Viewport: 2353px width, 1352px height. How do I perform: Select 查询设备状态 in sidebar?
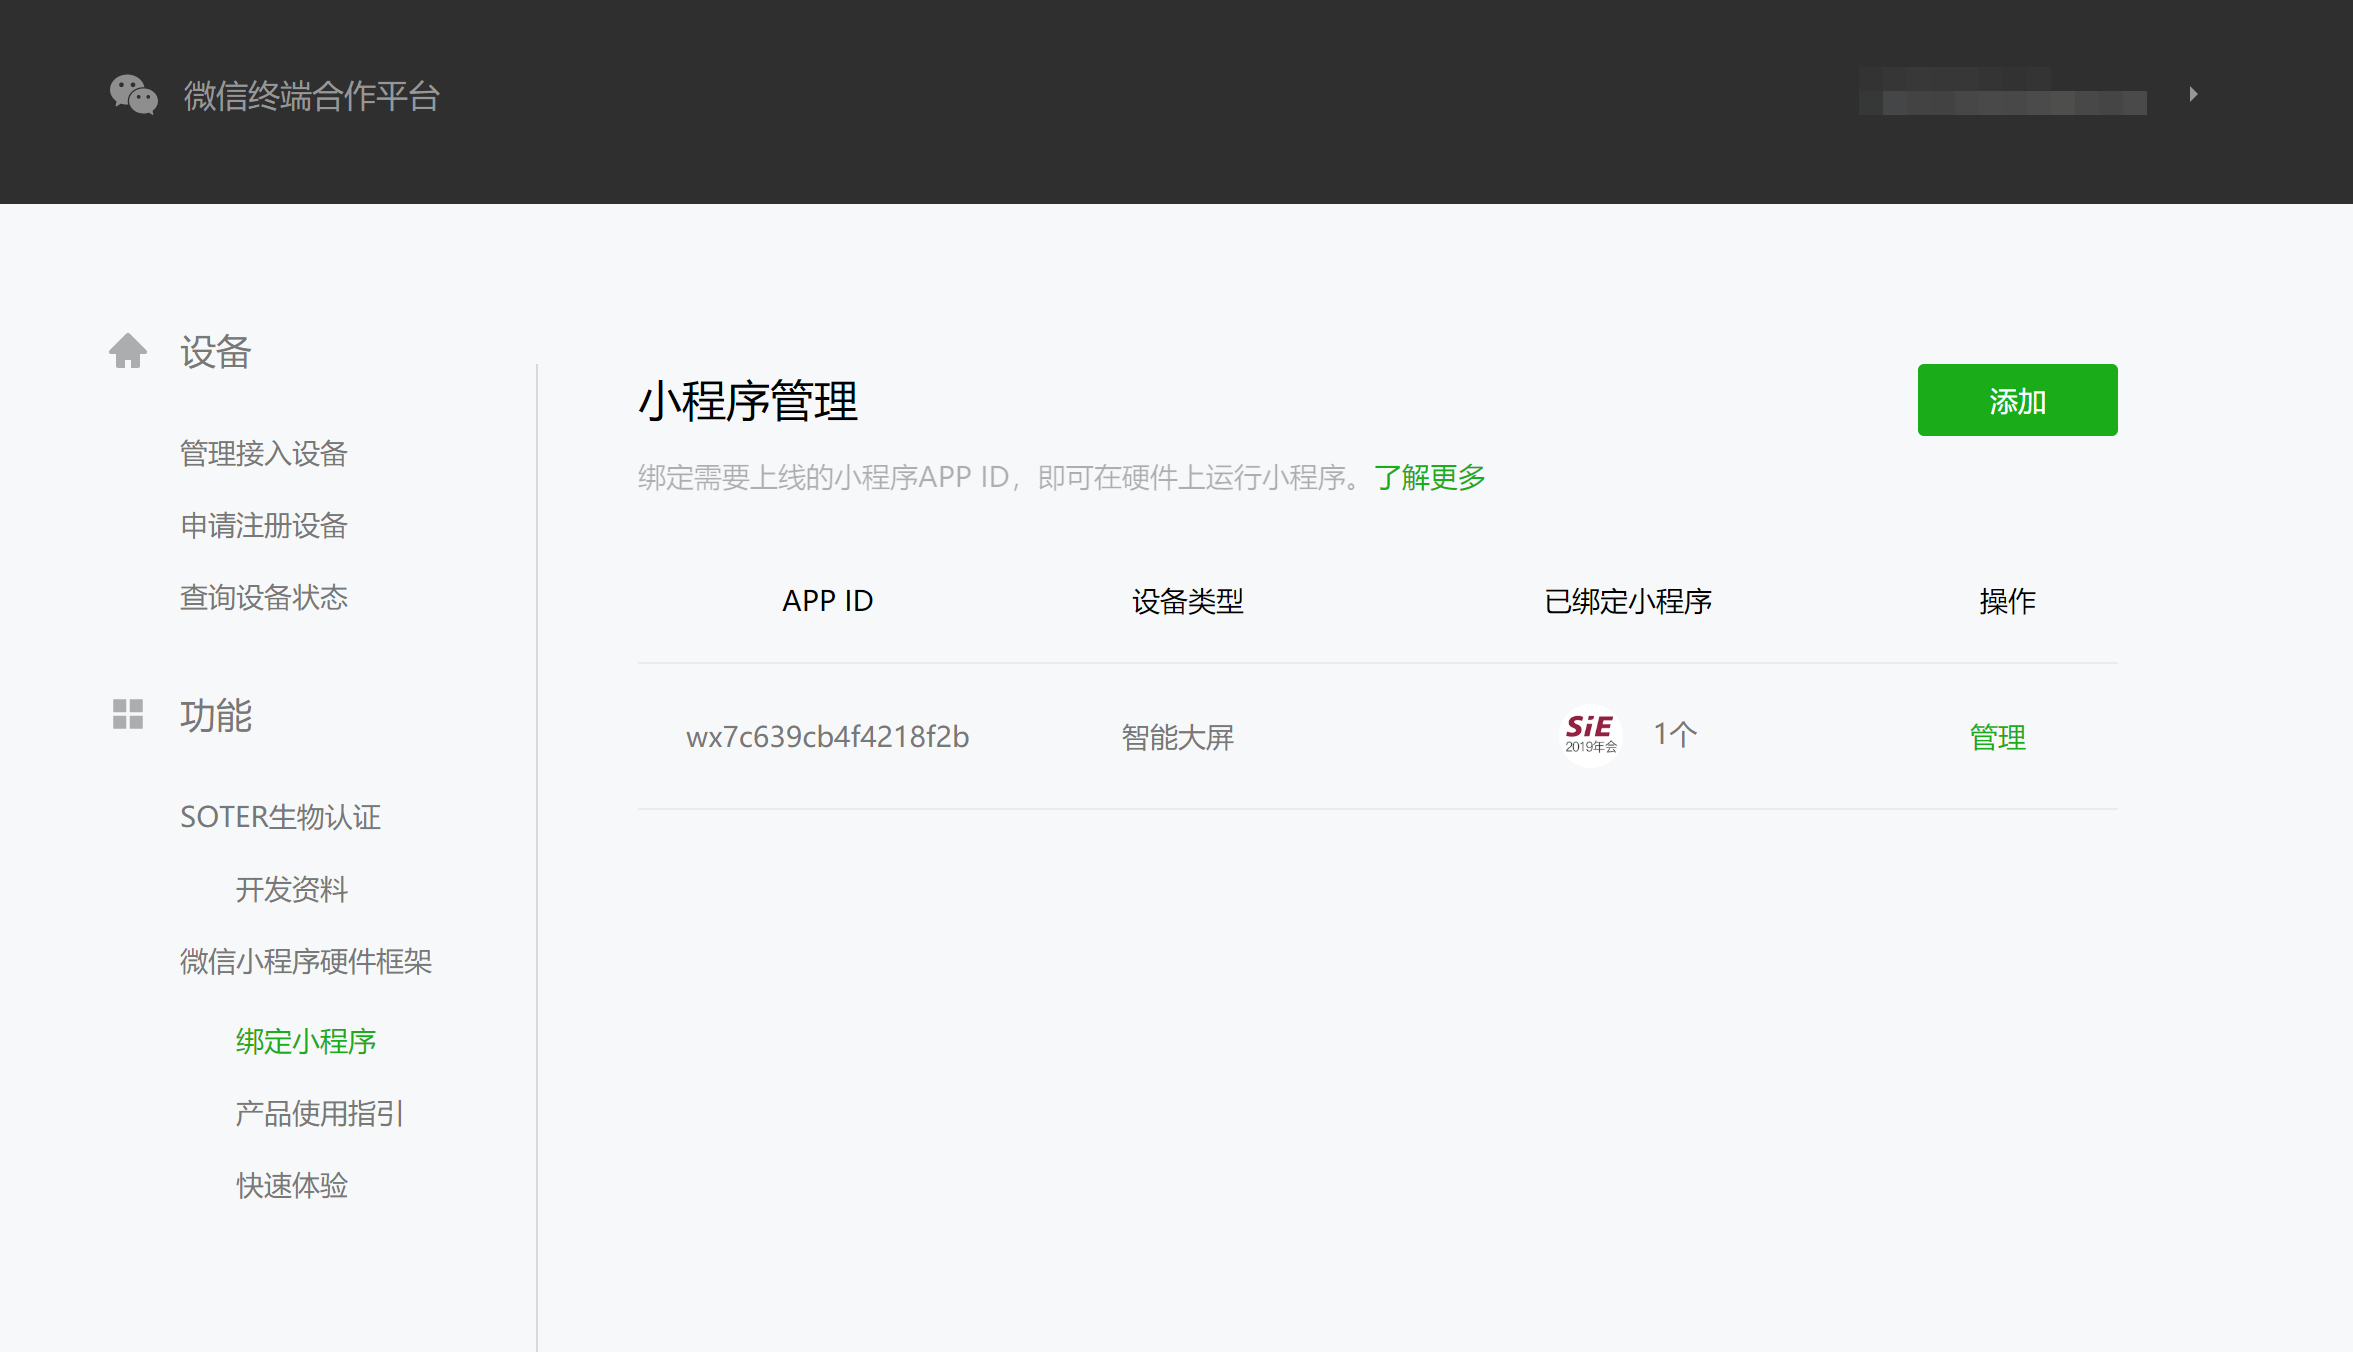[264, 598]
